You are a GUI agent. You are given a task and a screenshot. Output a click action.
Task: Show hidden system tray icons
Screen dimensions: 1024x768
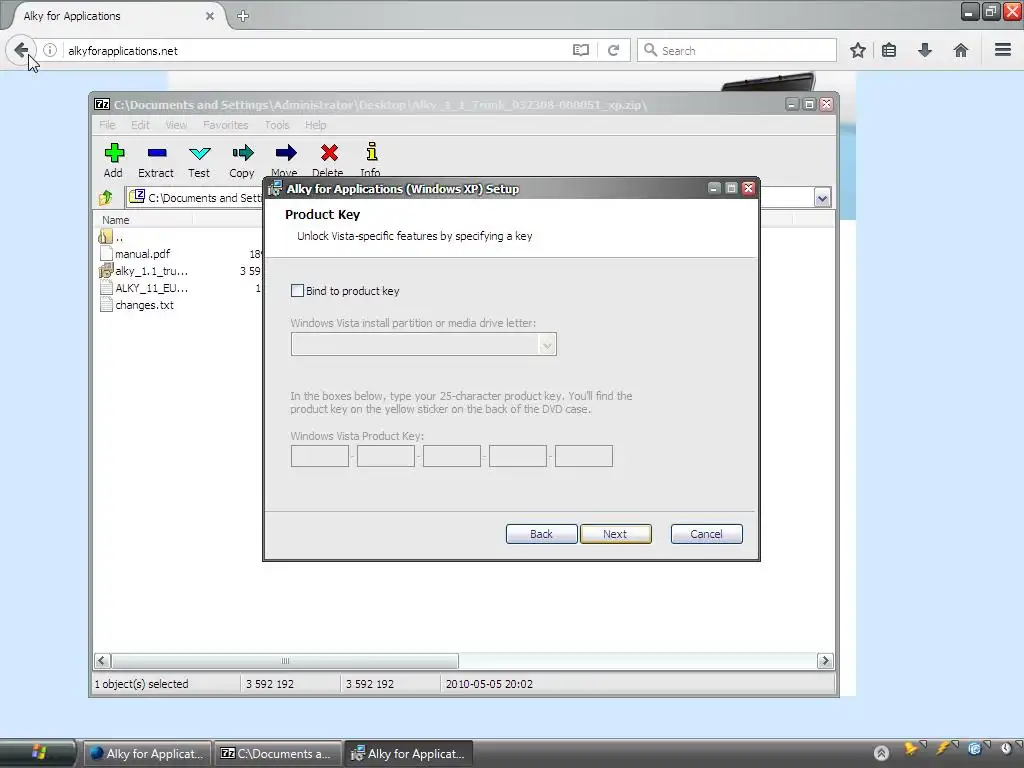[x=881, y=753]
